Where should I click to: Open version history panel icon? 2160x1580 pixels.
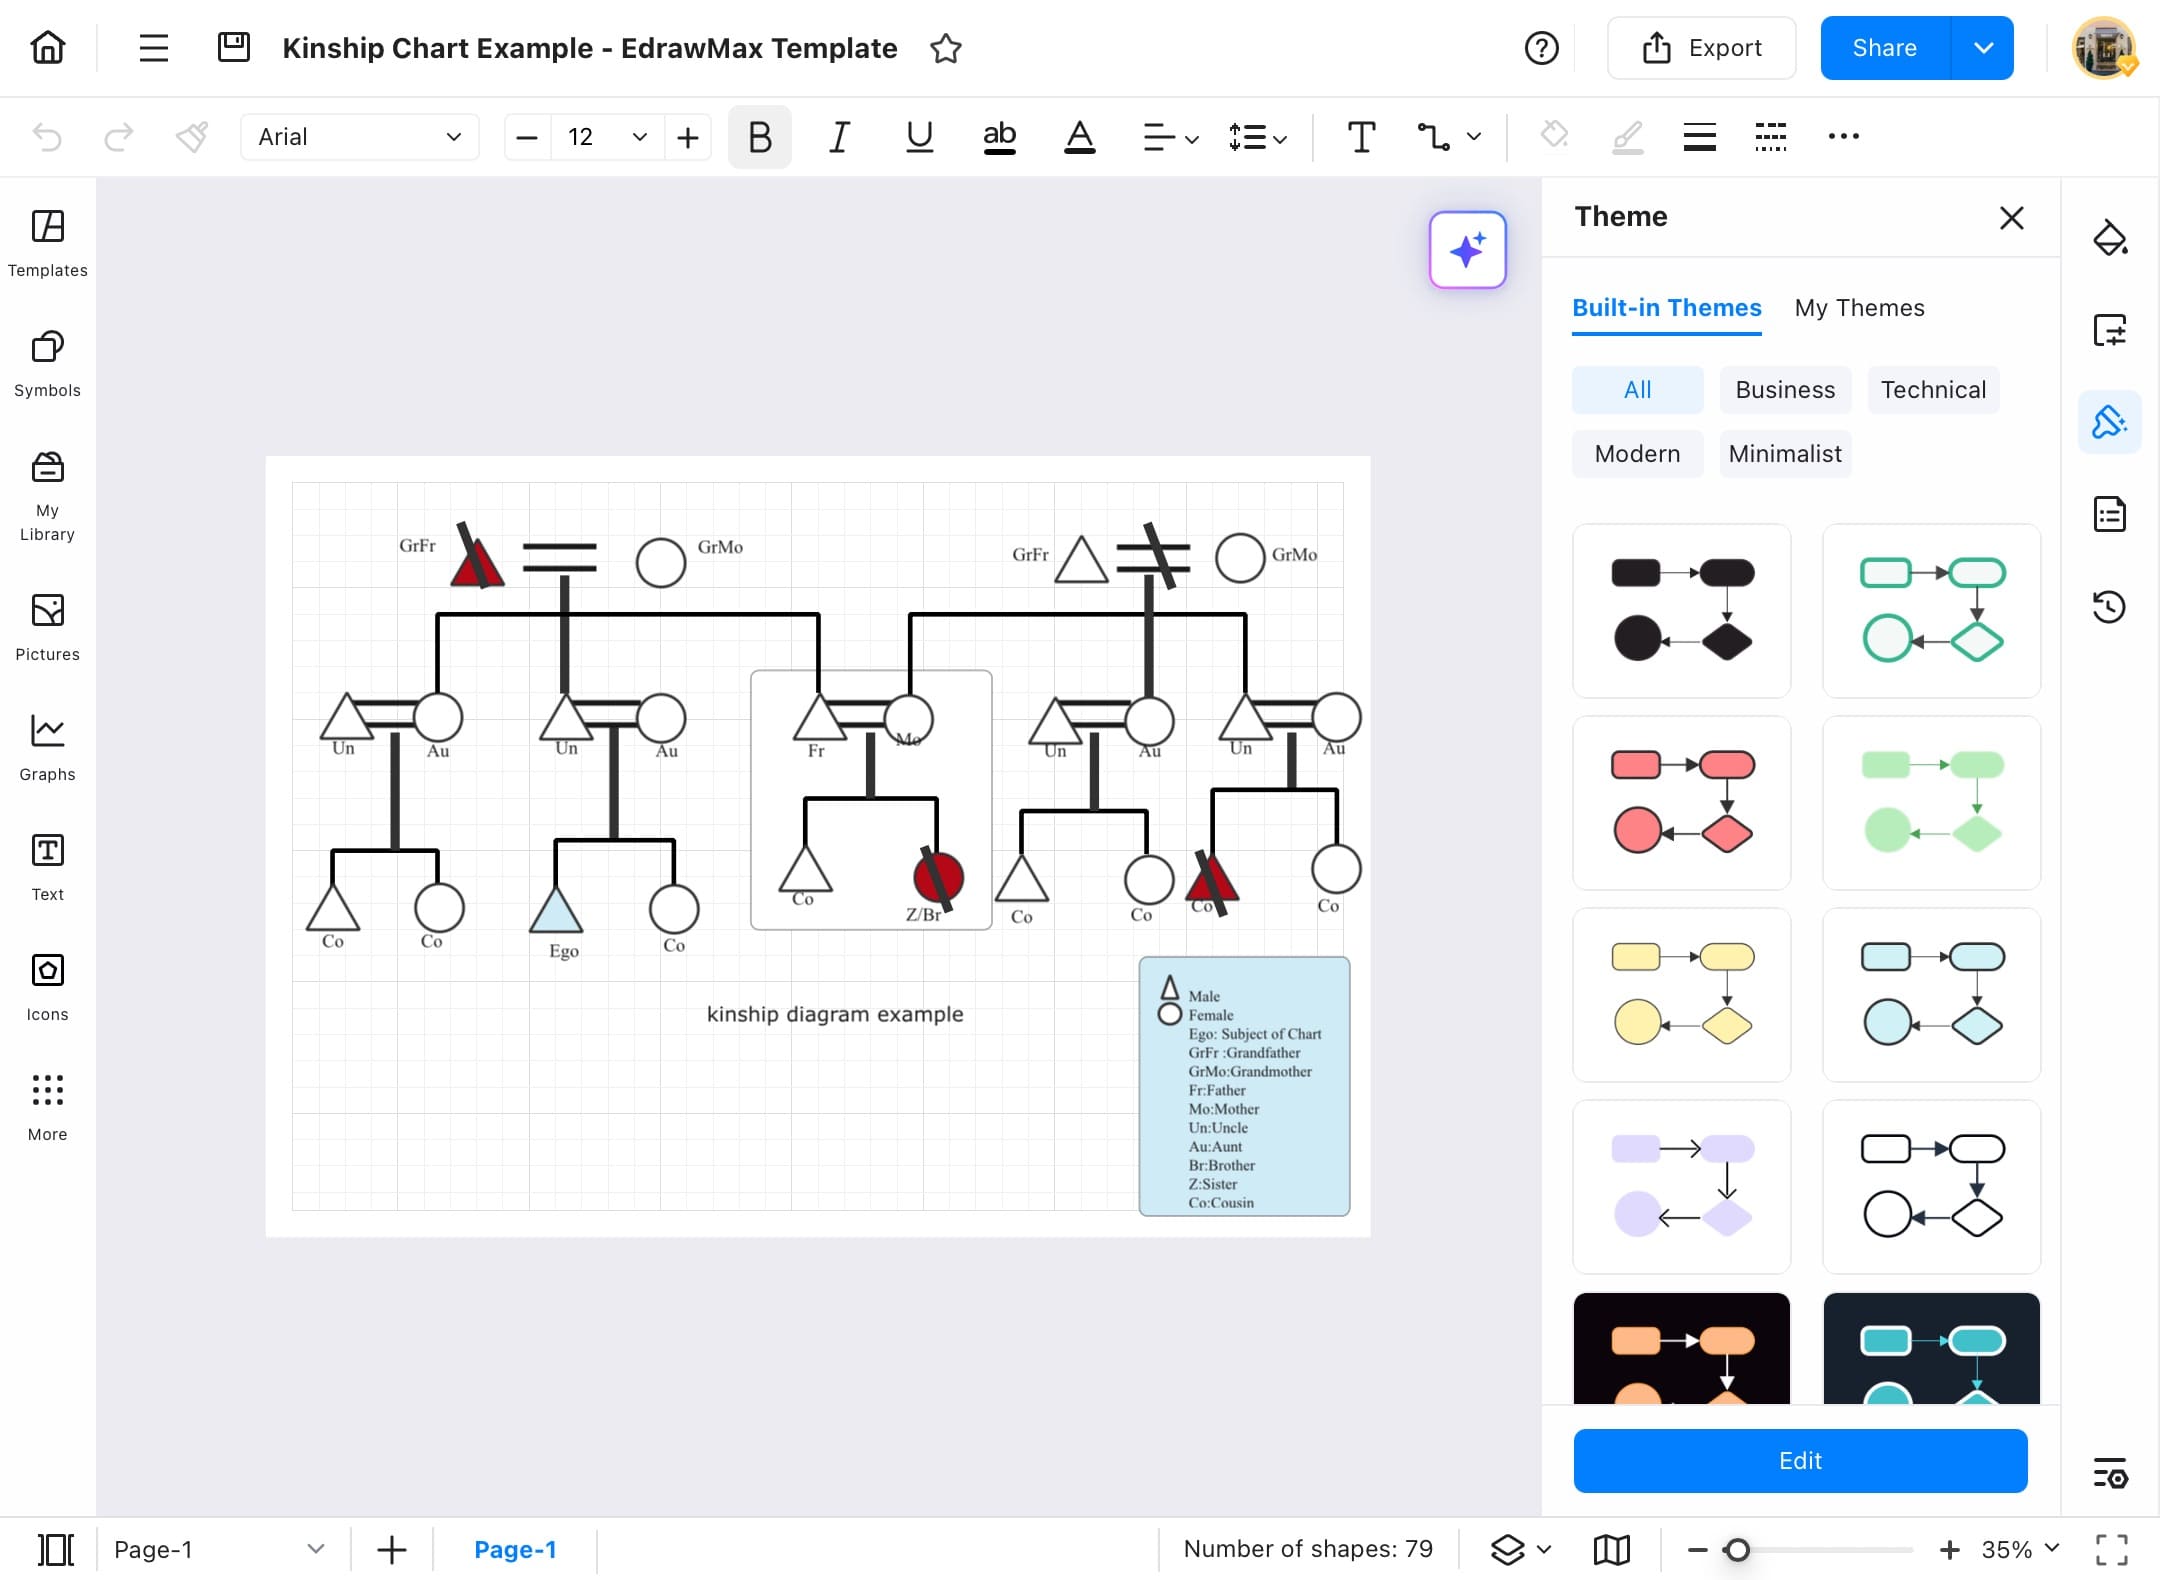[x=2109, y=606]
